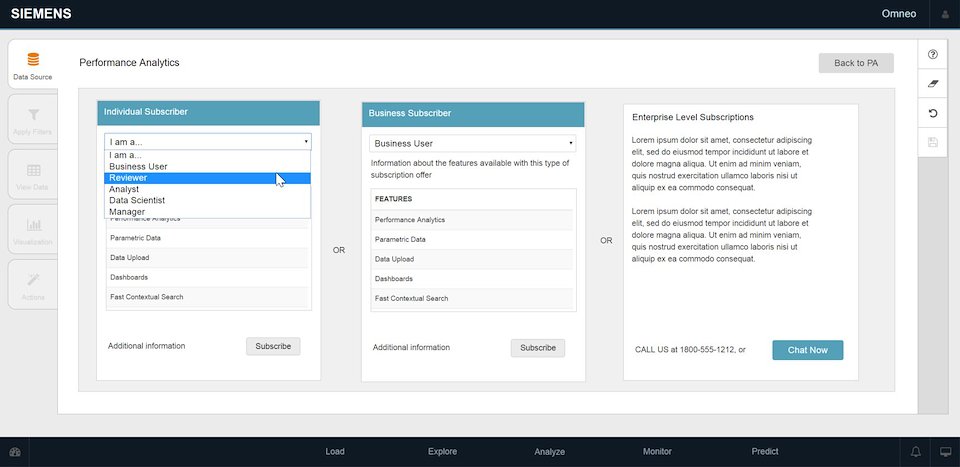This screenshot has height=467, width=960.
Task: Select Fast Contextual Search in Individual list
Action: pos(208,297)
